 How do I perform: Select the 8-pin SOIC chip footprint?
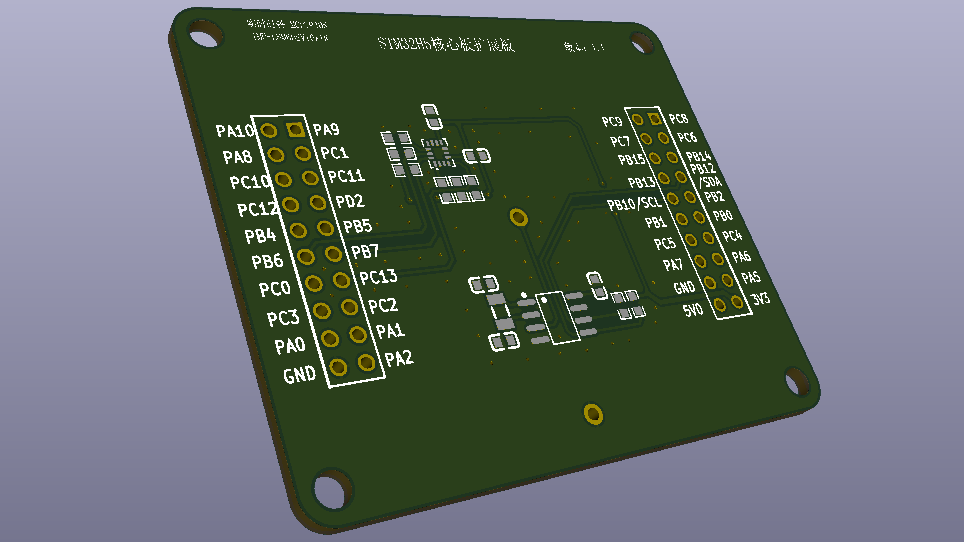556,316
